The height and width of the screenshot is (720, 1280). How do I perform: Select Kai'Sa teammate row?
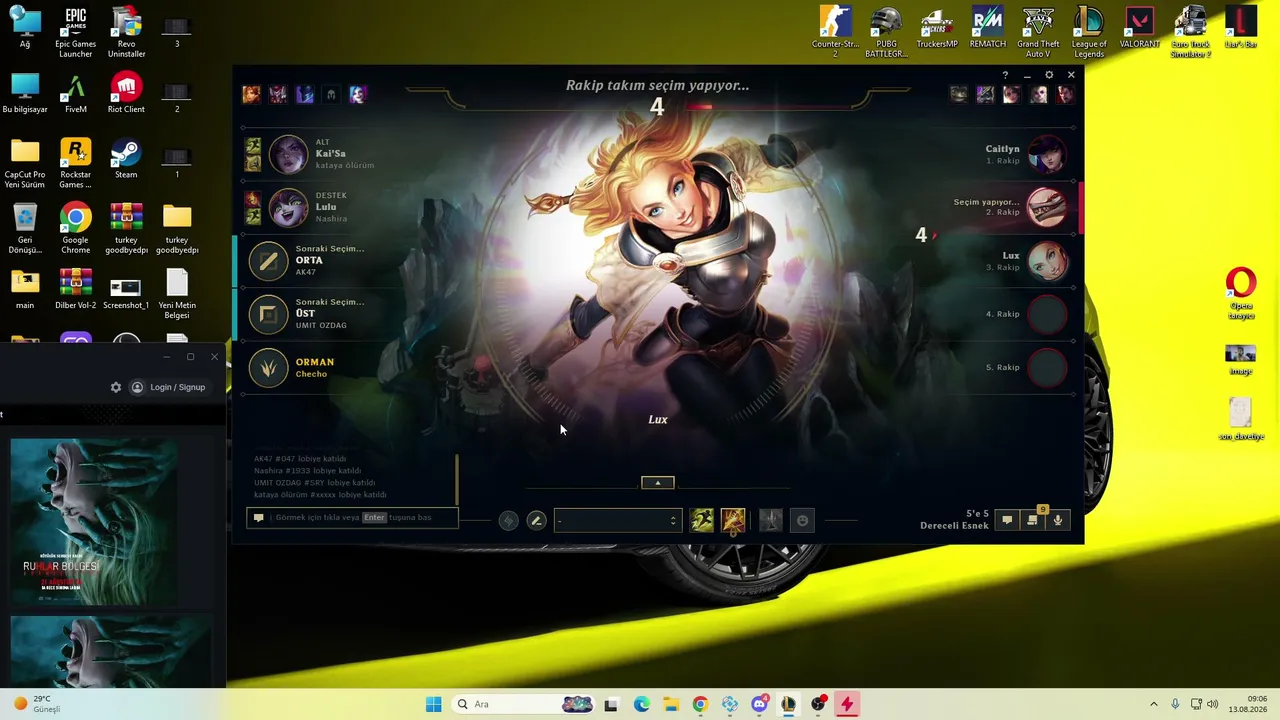[340, 154]
